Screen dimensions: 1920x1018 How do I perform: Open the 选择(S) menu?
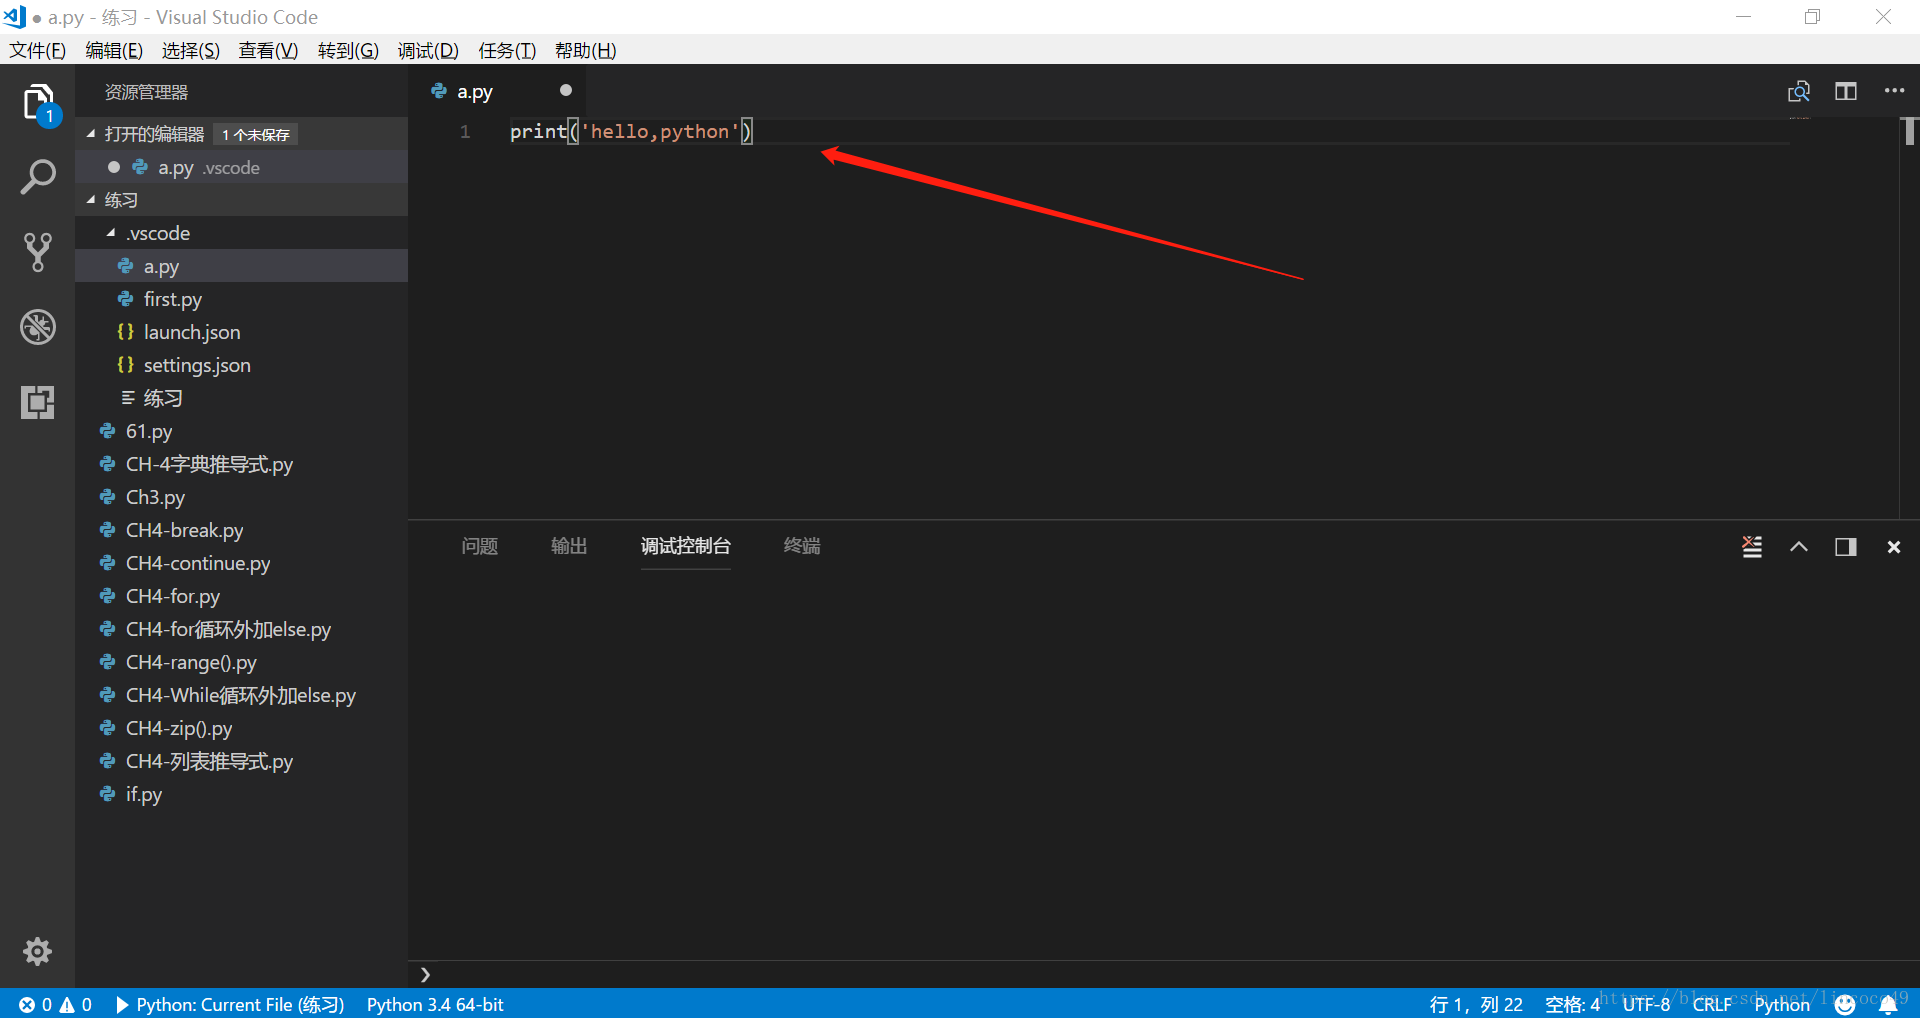[x=191, y=50]
